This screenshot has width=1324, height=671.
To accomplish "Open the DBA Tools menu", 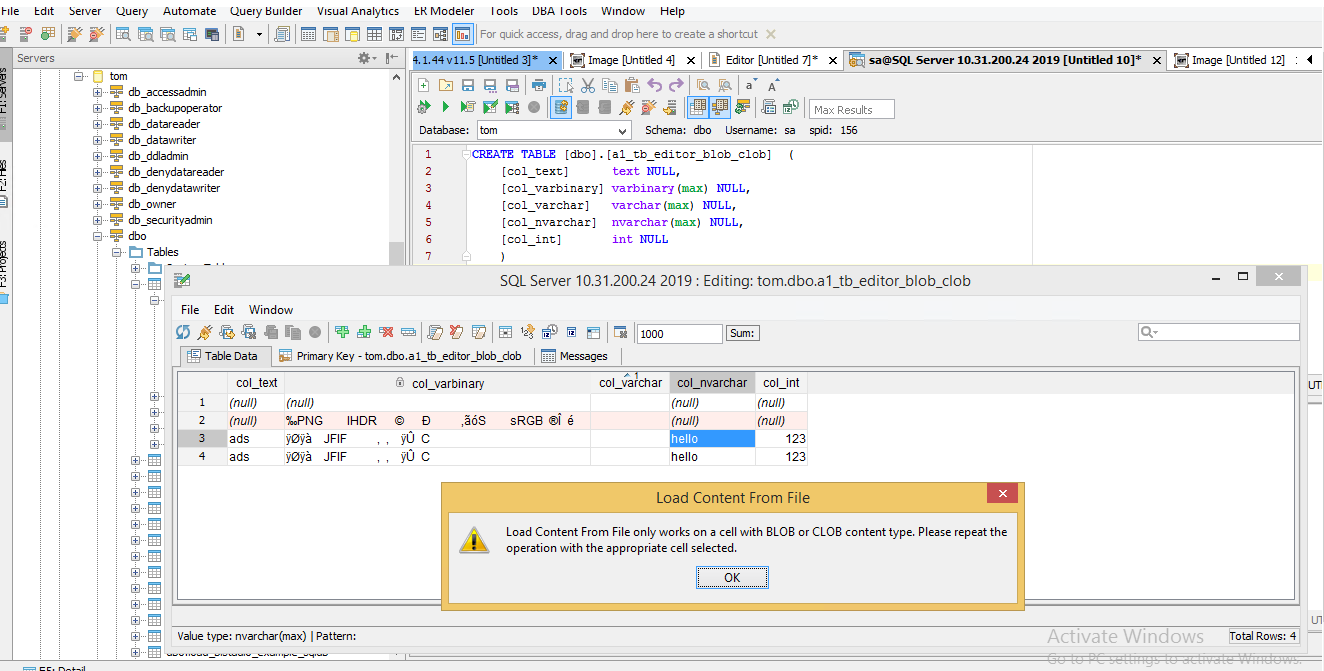I will click(x=559, y=11).
